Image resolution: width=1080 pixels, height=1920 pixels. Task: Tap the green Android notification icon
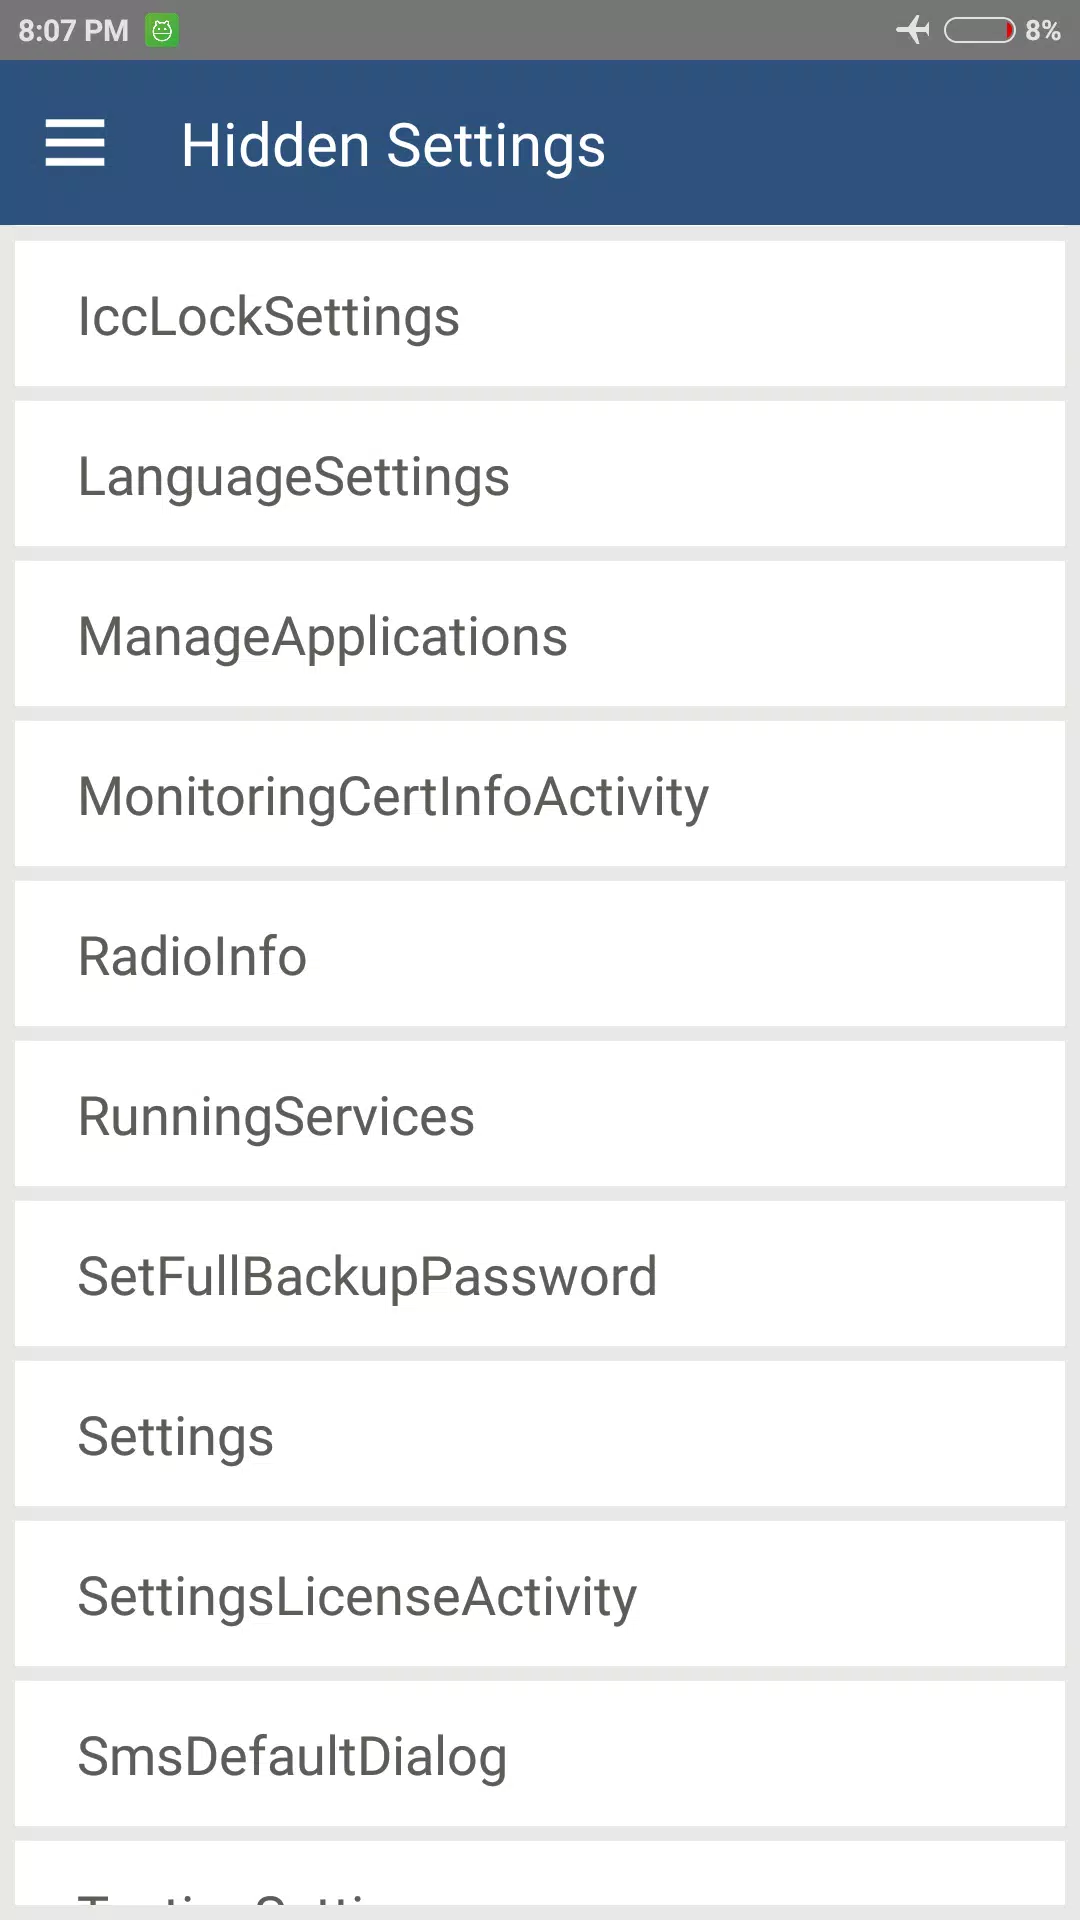162,30
